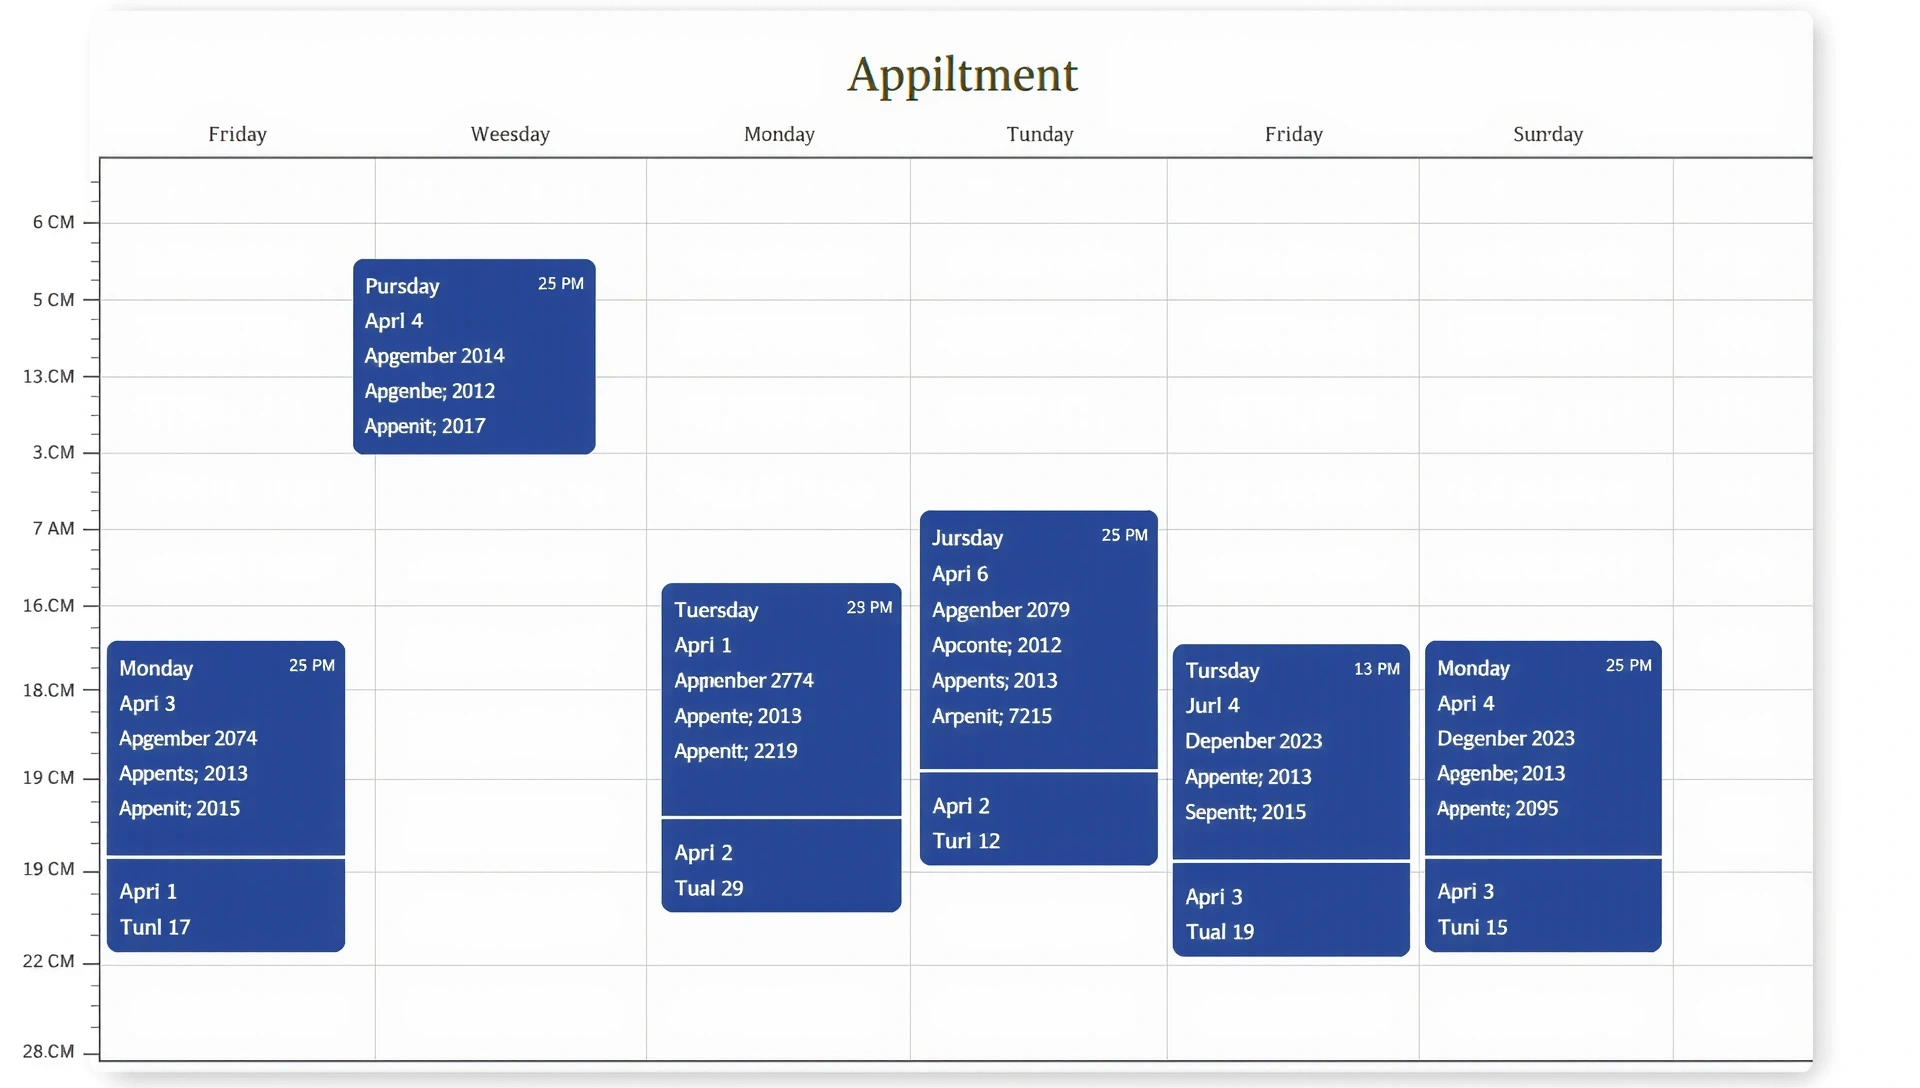Click the 13 PM label on Tursday block
The height and width of the screenshot is (1088, 1920).
(1376, 669)
